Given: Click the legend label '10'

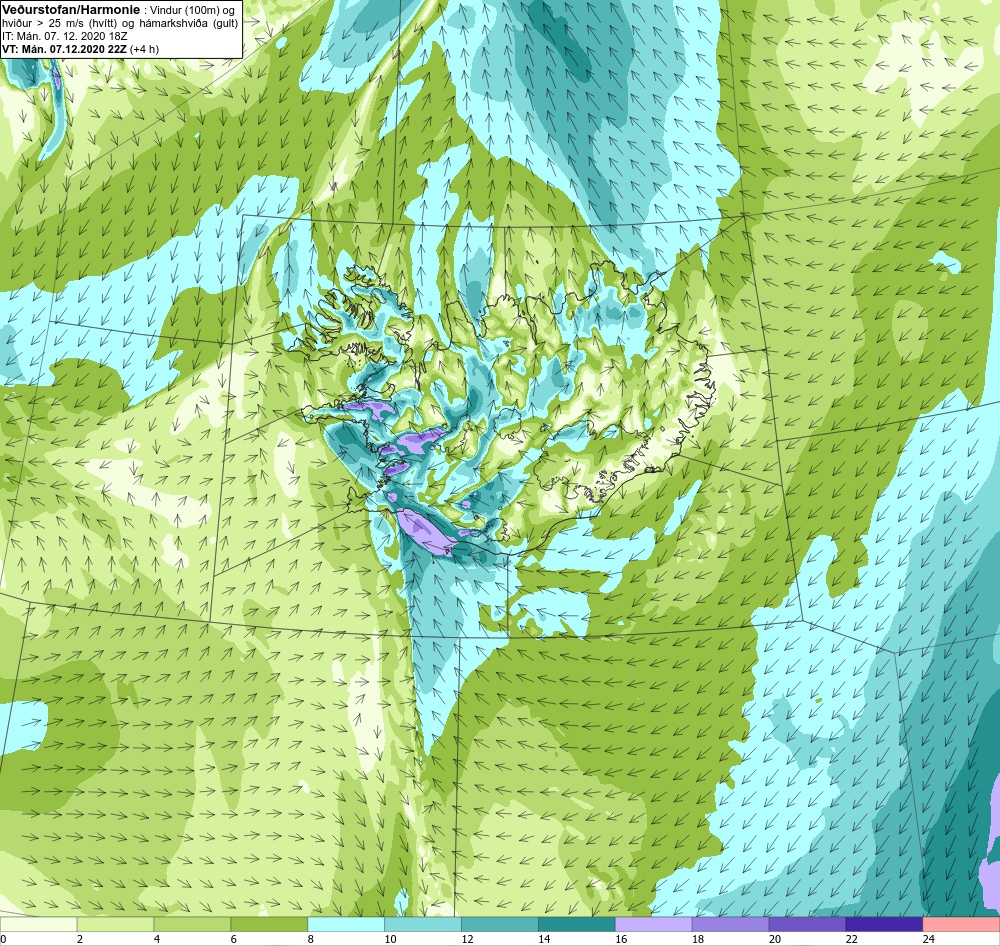Looking at the screenshot, I should click(390, 939).
